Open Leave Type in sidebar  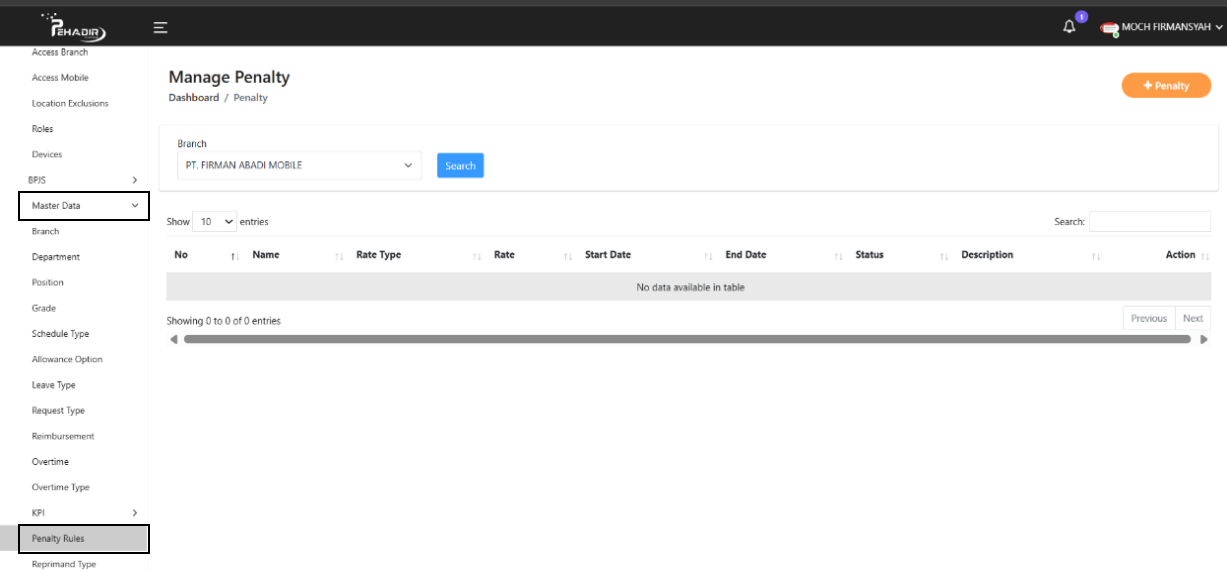[x=53, y=385]
